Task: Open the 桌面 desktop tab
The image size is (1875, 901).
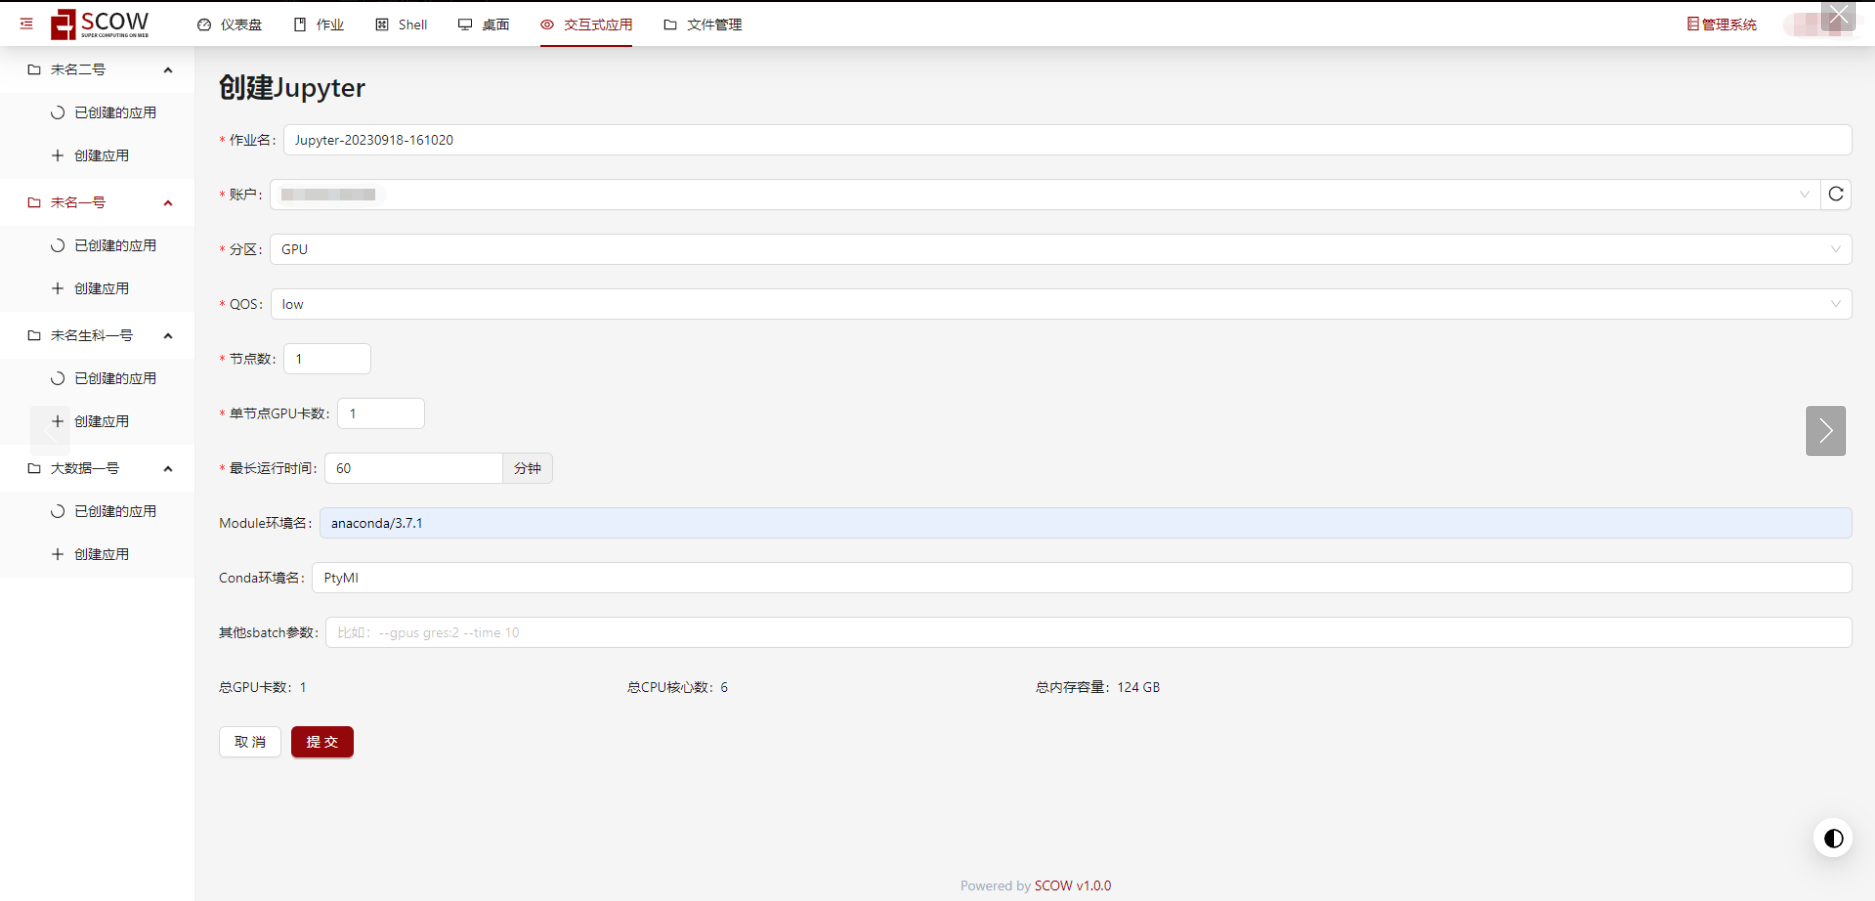Action: pyautogui.click(x=483, y=24)
